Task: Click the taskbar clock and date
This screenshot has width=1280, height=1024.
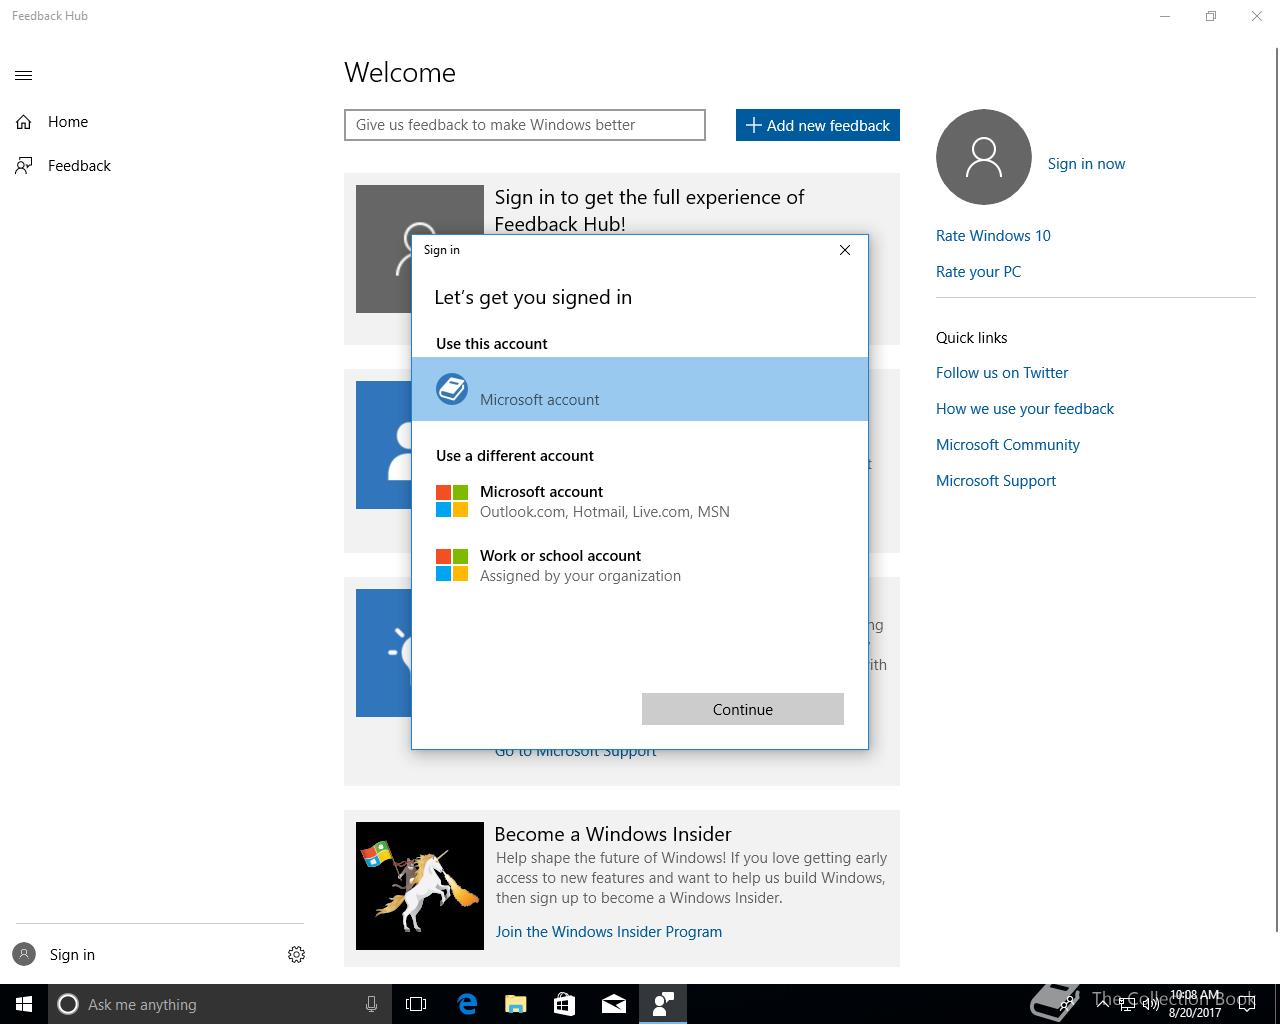Action: coord(1195,1004)
